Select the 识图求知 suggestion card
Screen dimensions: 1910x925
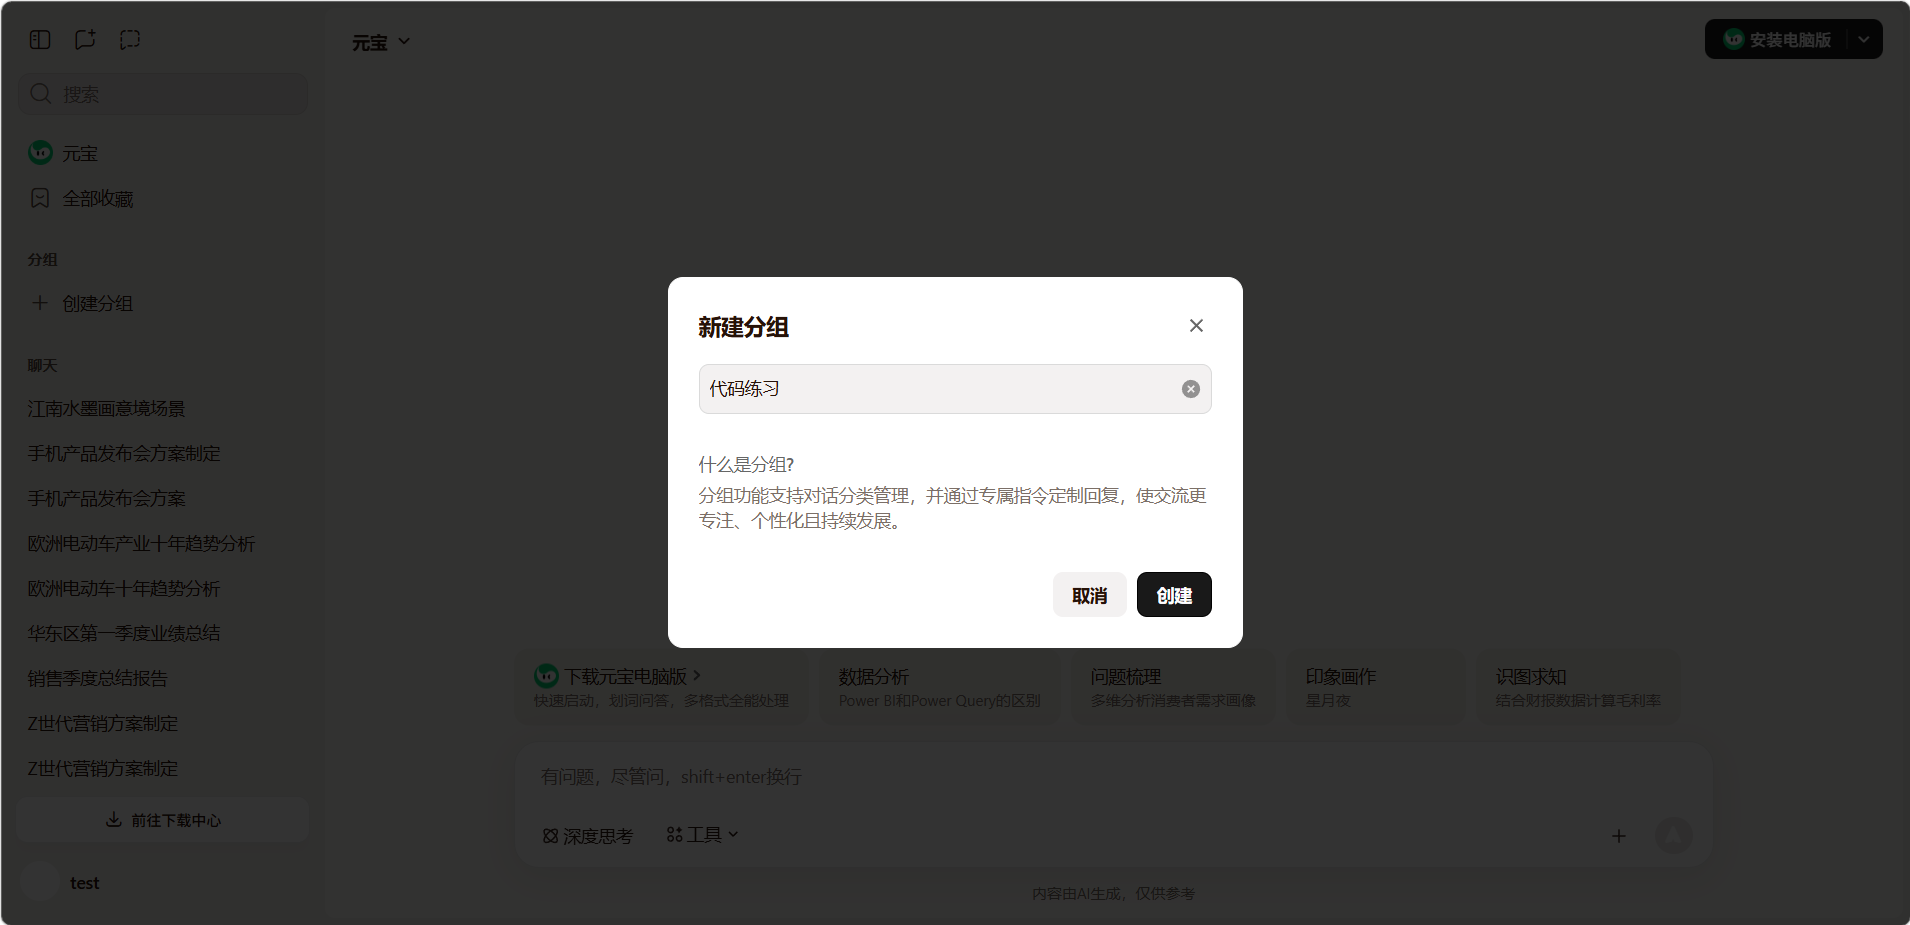1578,687
